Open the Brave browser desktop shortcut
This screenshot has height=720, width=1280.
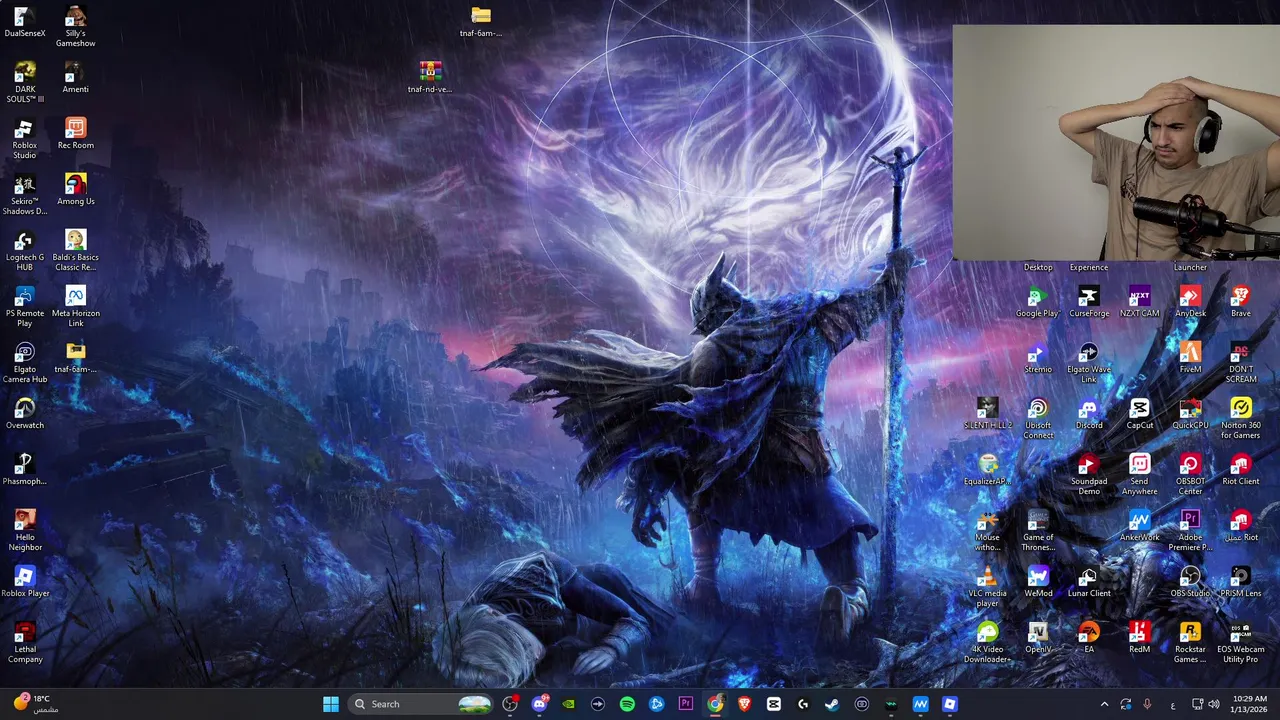point(1241,302)
